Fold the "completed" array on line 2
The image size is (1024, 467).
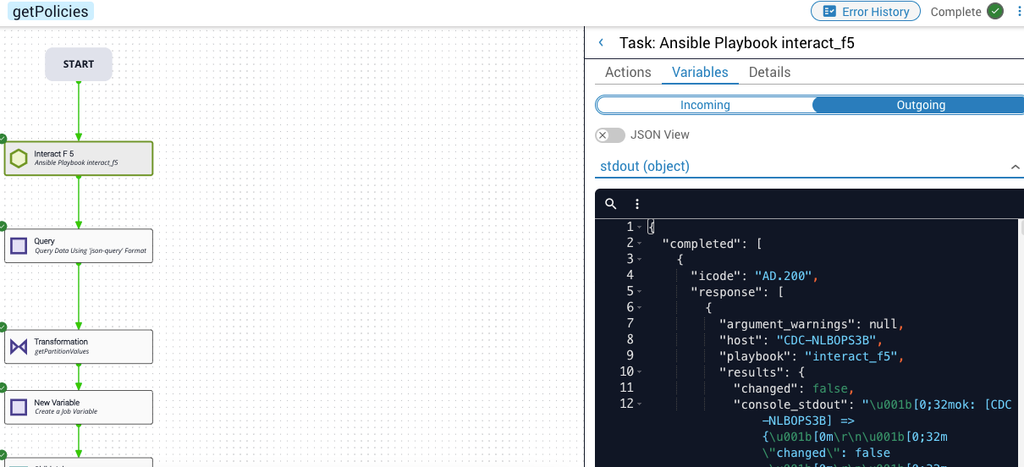pyautogui.click(x=639, y=244)
